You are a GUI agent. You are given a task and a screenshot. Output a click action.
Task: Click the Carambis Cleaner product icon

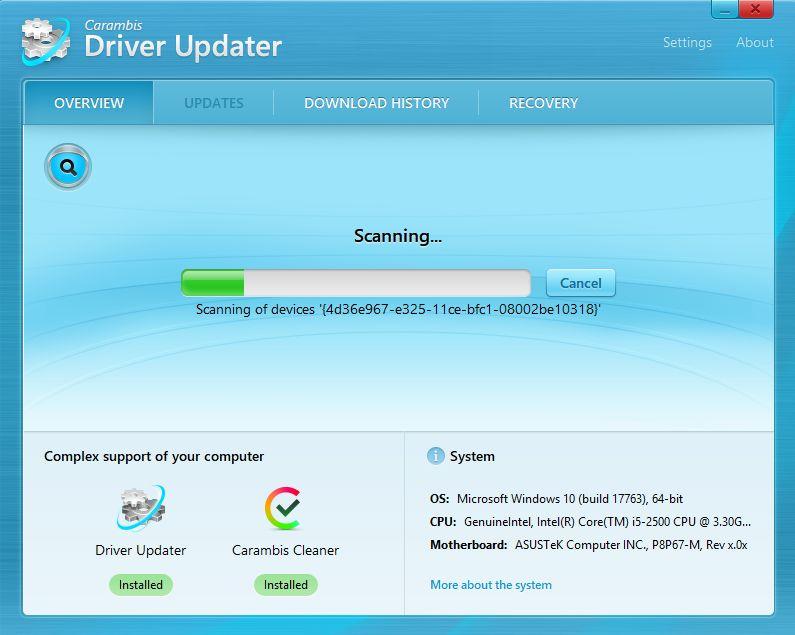284,508
